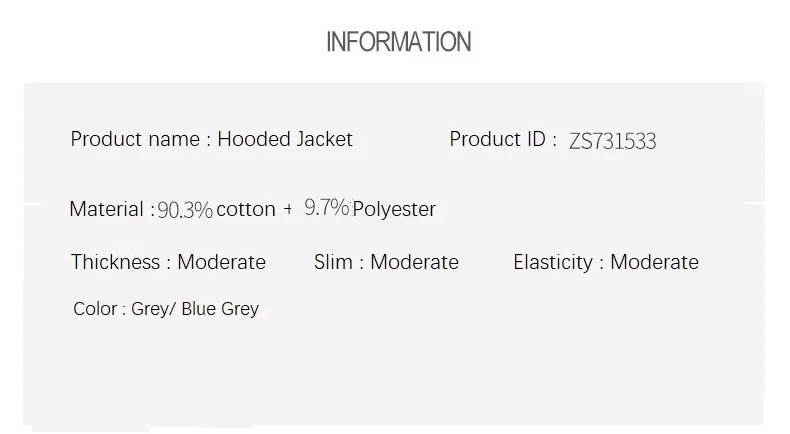Click Moderate value next to Thickness
Screen dimensions: 790x434
coord(222,262)
